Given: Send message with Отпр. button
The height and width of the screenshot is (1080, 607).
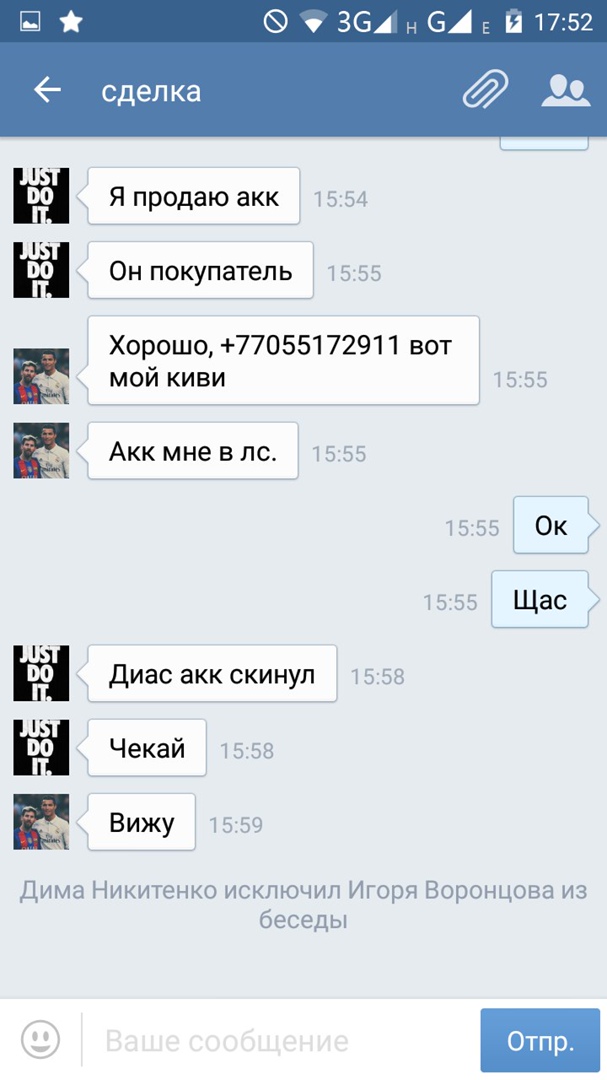Looking at the screenshot, I should (540, 1040).
